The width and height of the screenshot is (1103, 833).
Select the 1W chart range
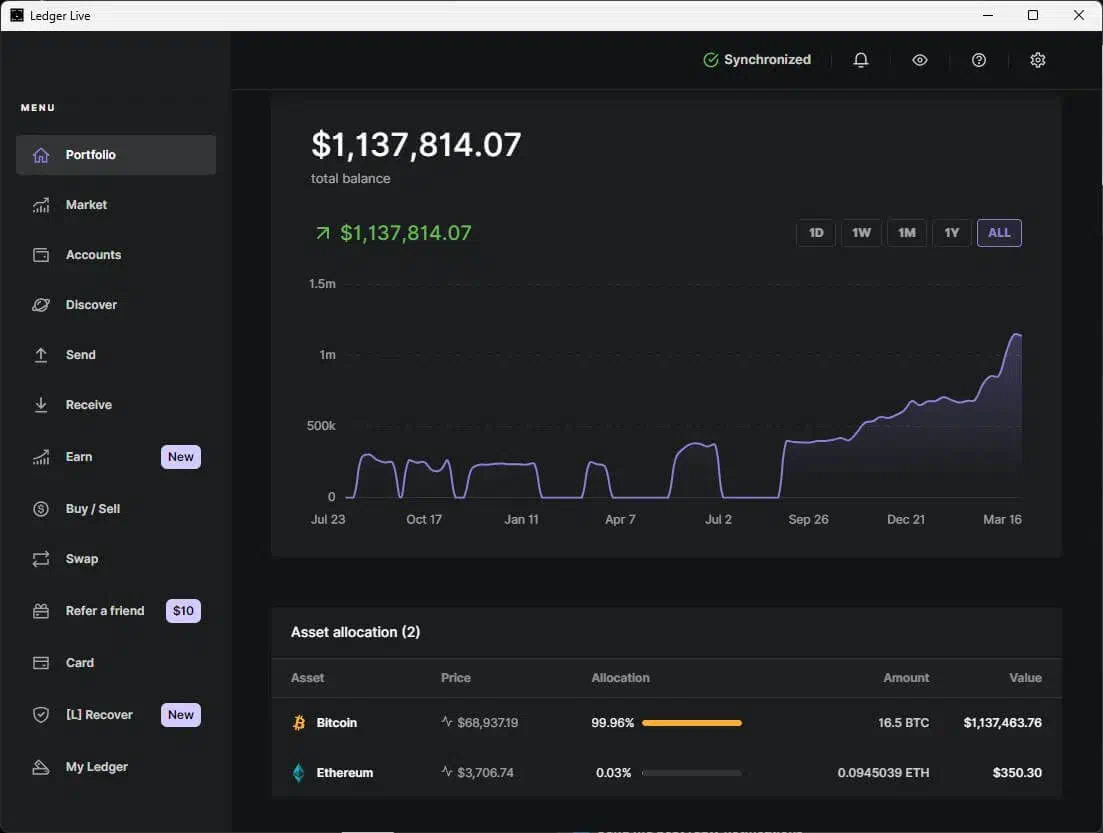click(x=861, y=233)
